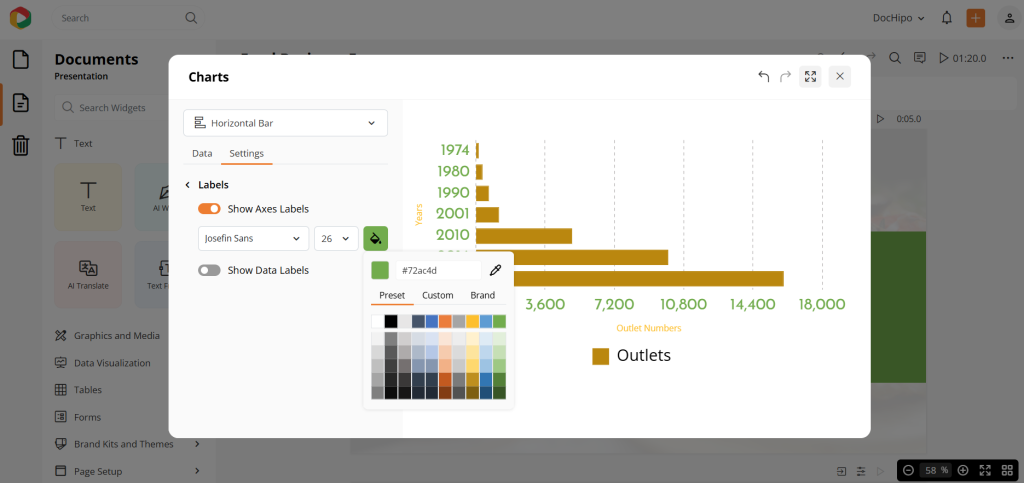Screen dimensions: 1024x483
Task: Zoom in with the plus button
Action: tap(963, 470)
